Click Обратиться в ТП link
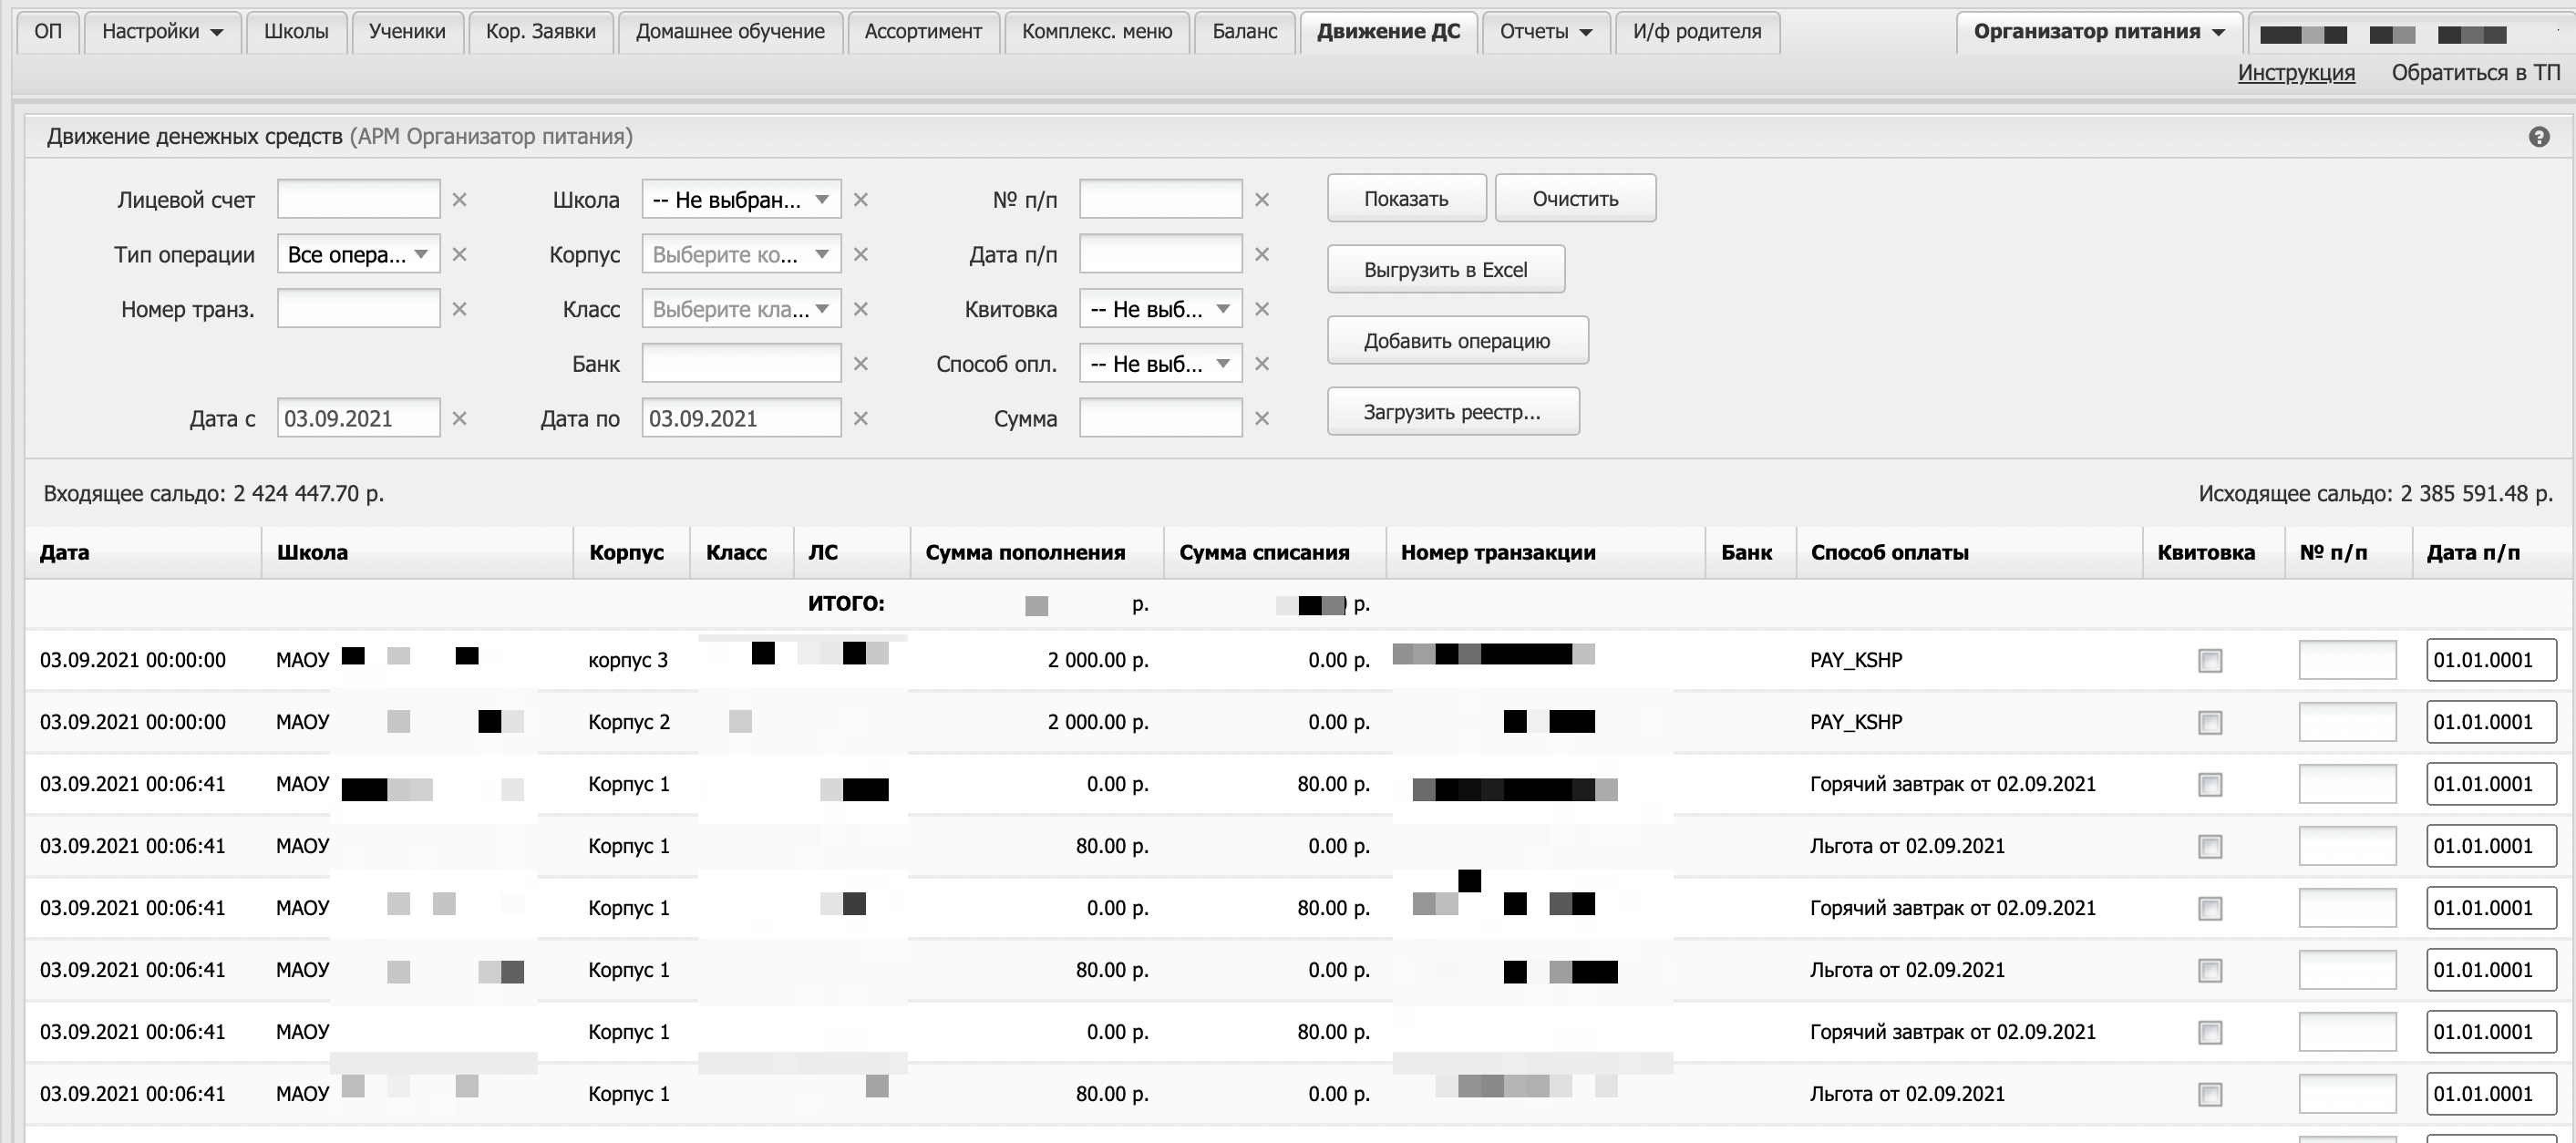The height and width of the screenshot is (1143, 2576). point(2476,73)
